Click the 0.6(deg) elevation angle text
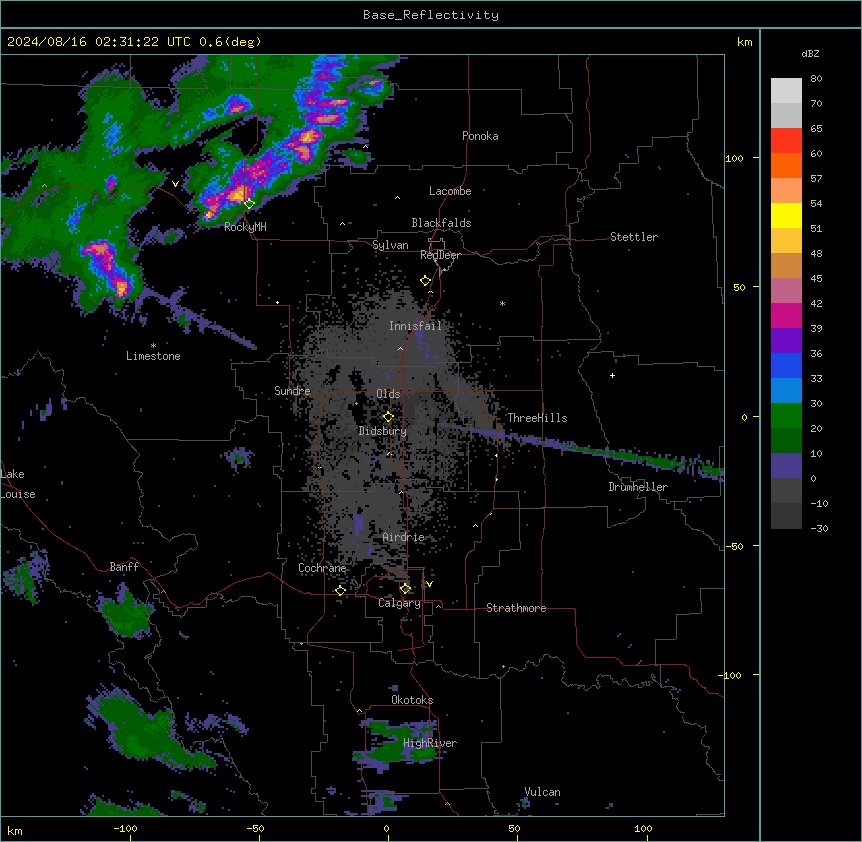 (x=230, y=42)
